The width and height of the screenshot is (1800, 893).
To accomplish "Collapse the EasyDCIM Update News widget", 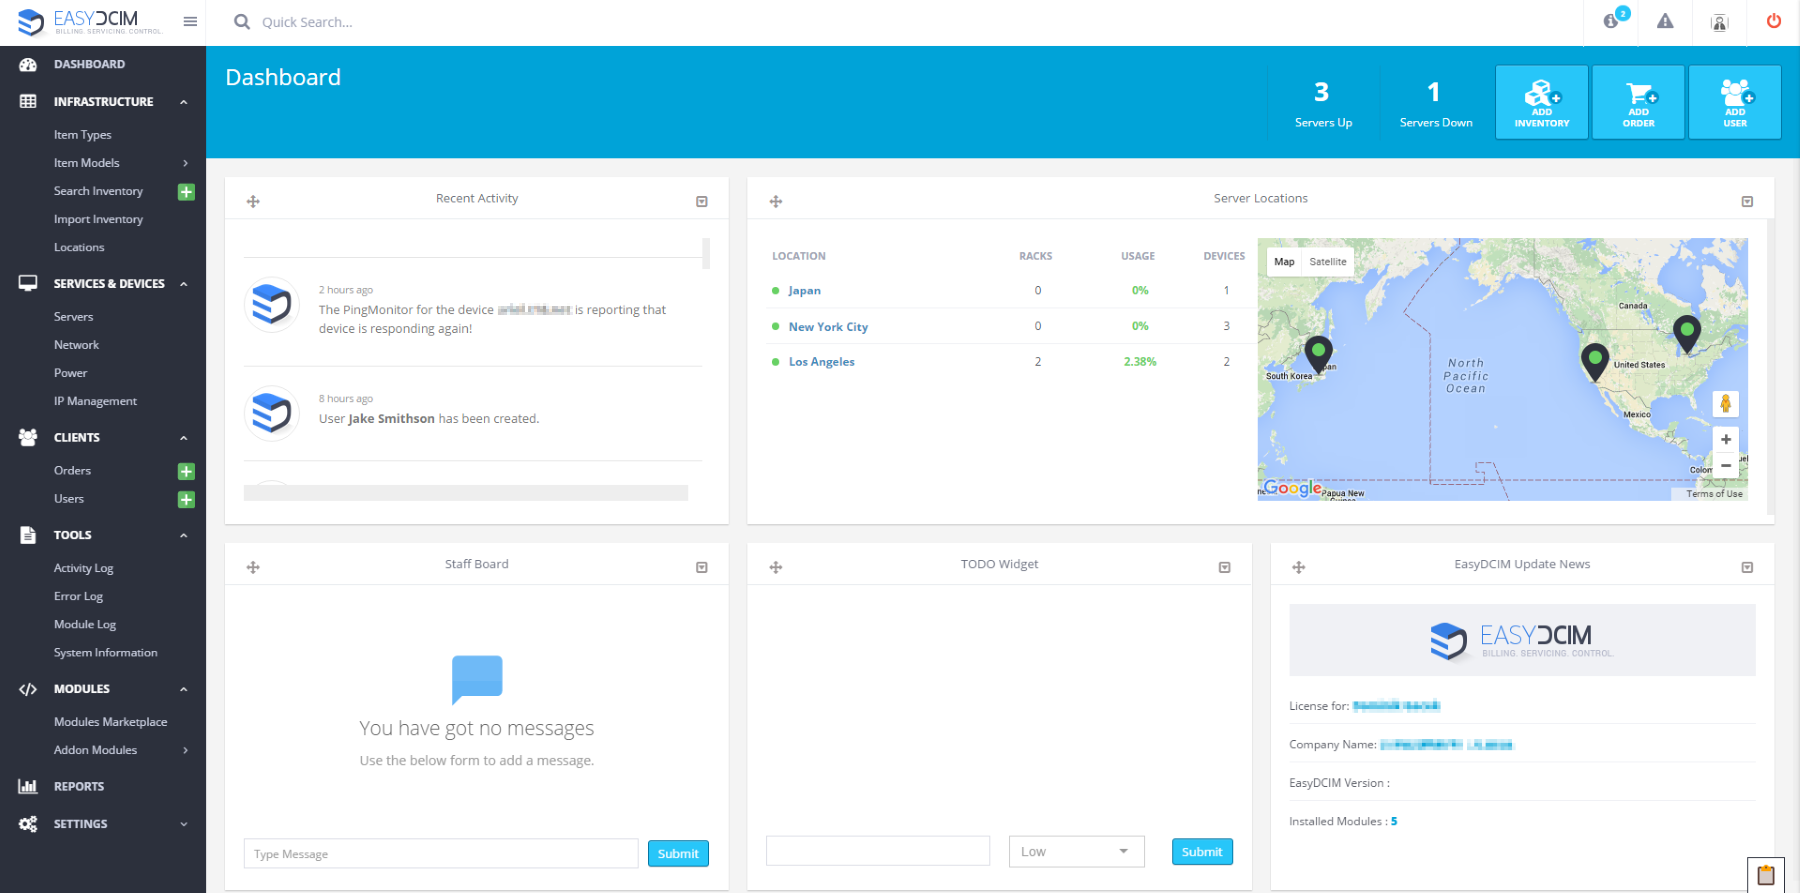I will pyautogui.click(x=1747, y=568).
